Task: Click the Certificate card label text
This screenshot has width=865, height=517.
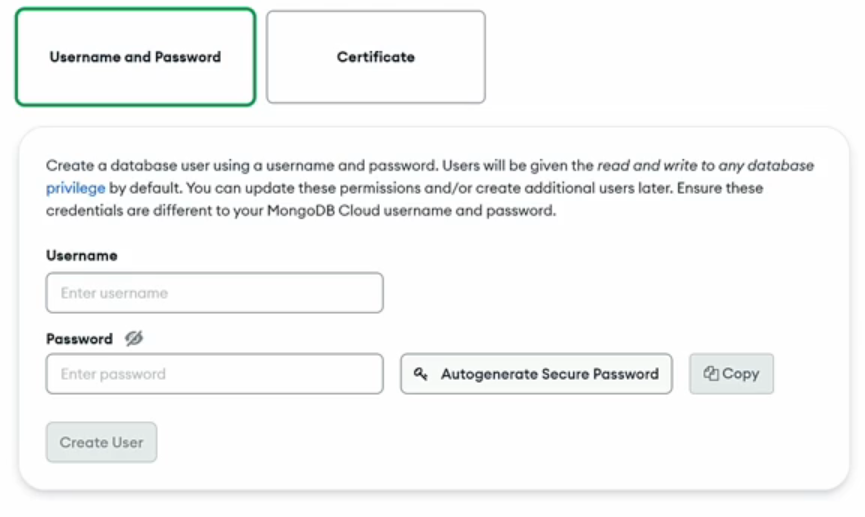Action: 376,57
